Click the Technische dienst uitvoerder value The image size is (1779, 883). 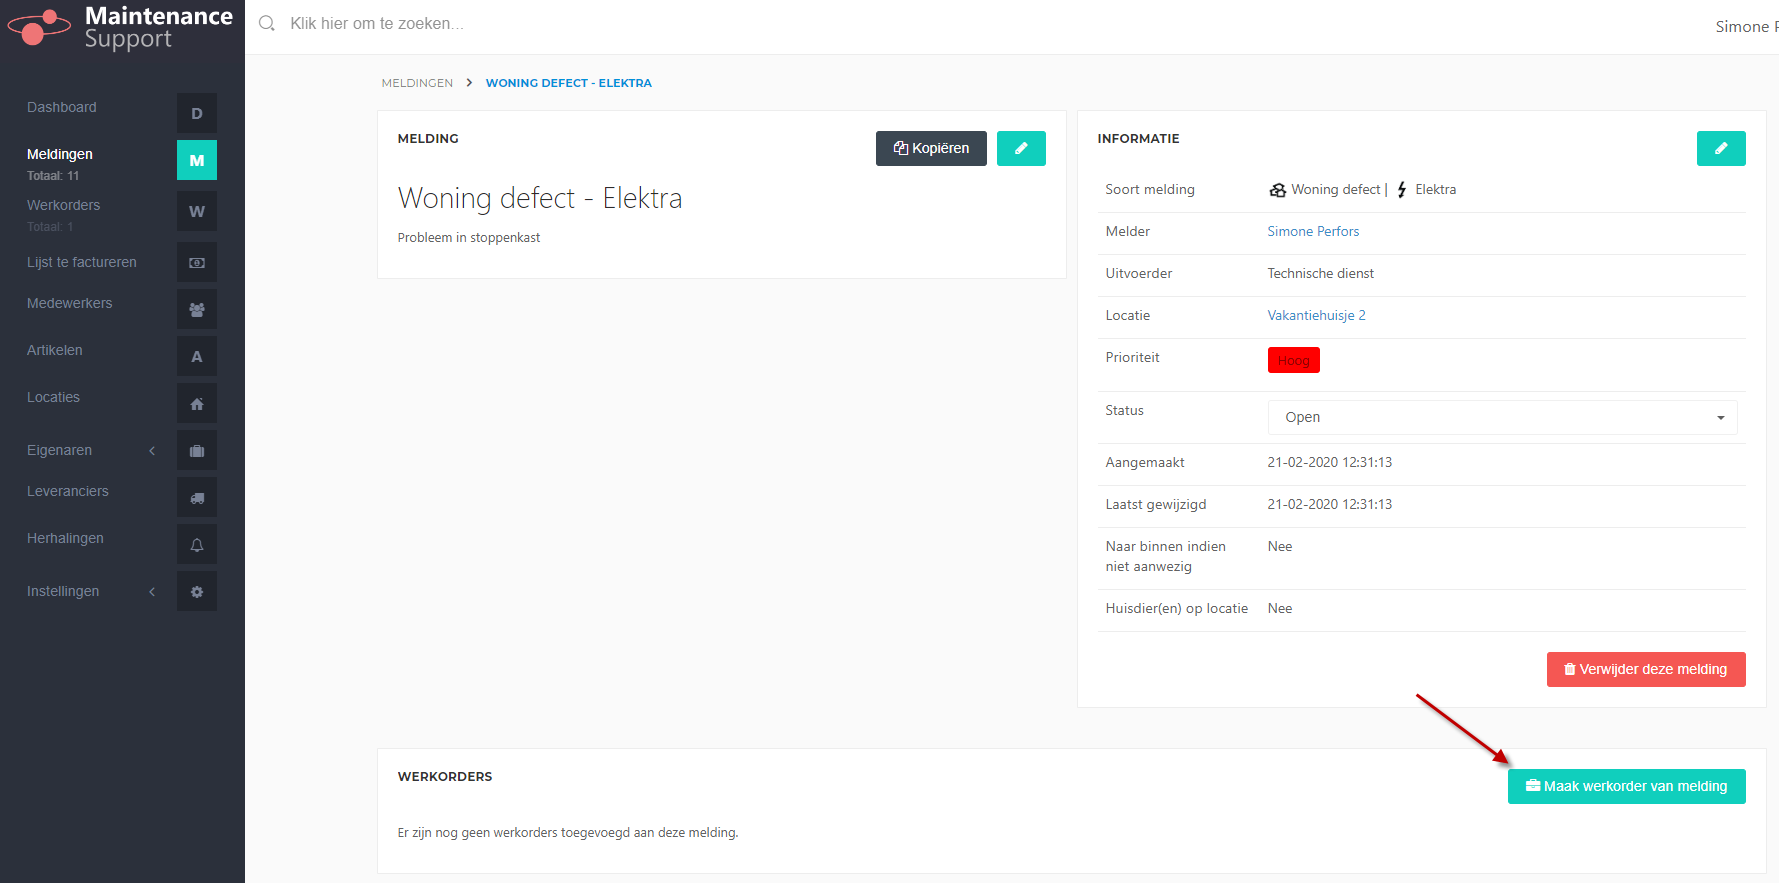click(x=1320, y=273)
